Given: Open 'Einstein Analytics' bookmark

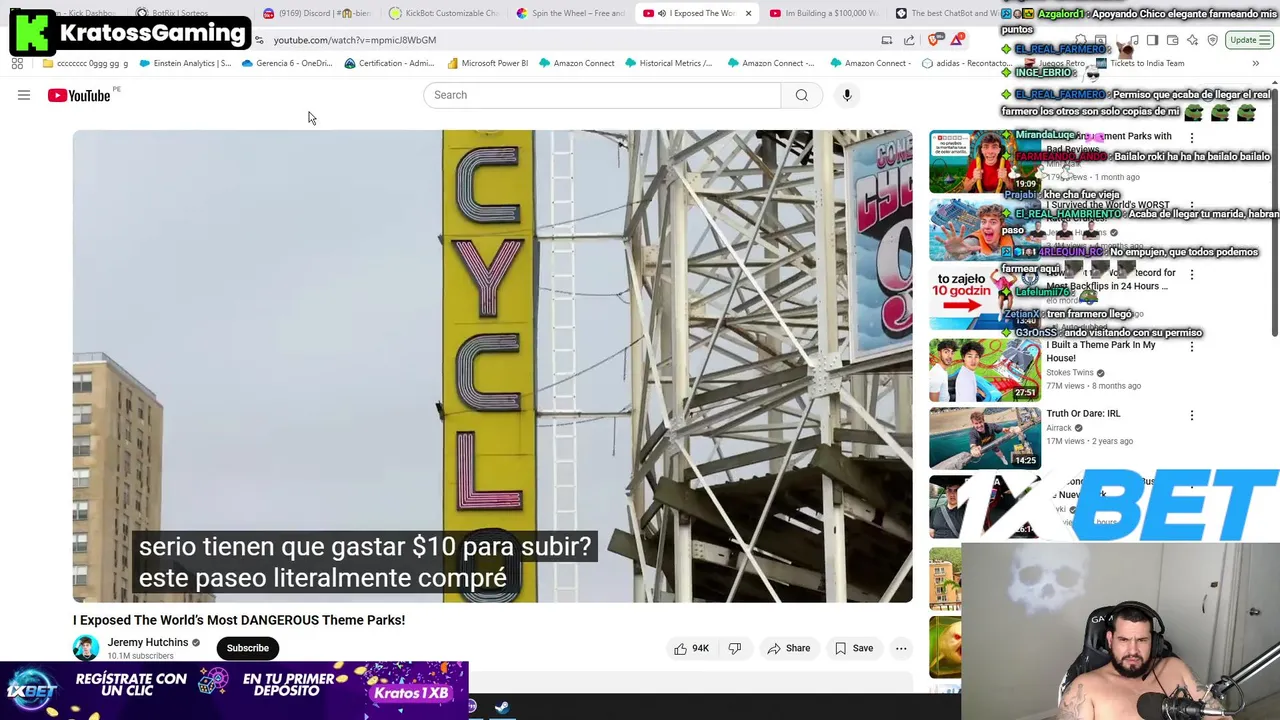Looking at the screenshot, I should tap(185, 63).
